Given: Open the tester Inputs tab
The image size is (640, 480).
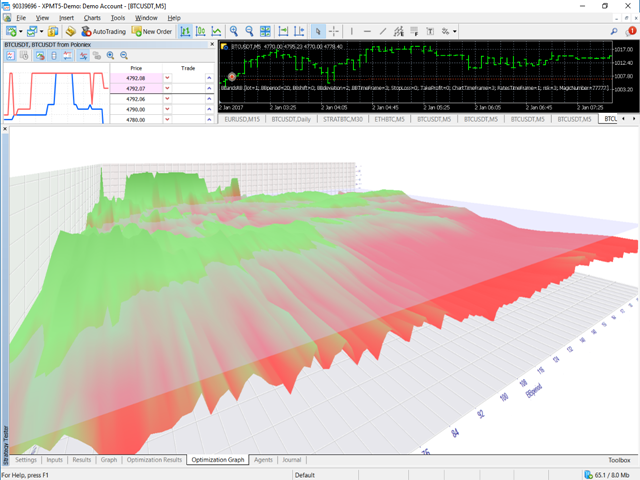Looking at the screenshot, I should [54, 460].
